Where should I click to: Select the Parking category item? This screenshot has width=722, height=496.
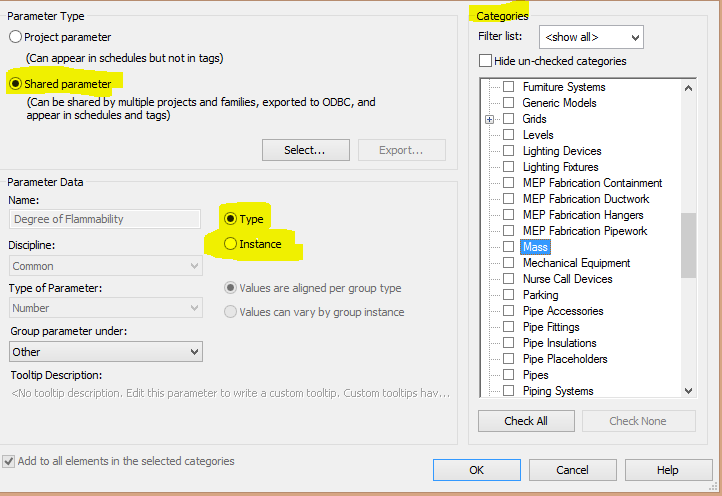tap(541, 295)
